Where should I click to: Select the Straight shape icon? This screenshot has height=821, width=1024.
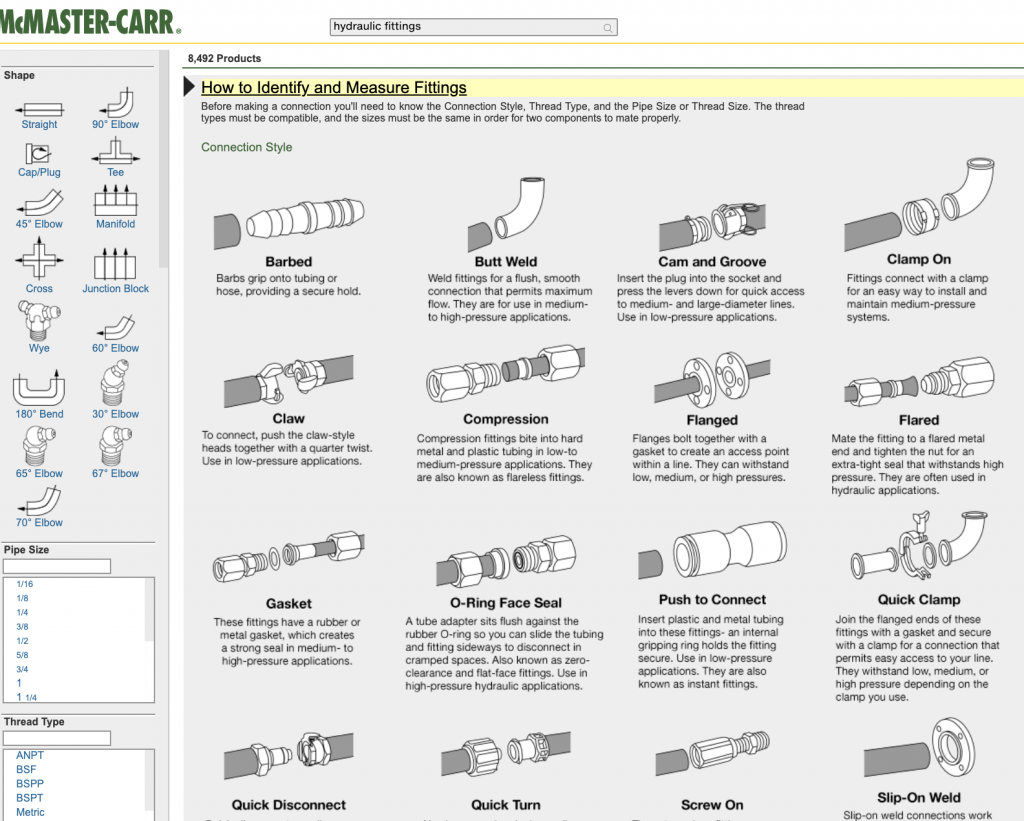pyautogui.click(x=39, y=109)
